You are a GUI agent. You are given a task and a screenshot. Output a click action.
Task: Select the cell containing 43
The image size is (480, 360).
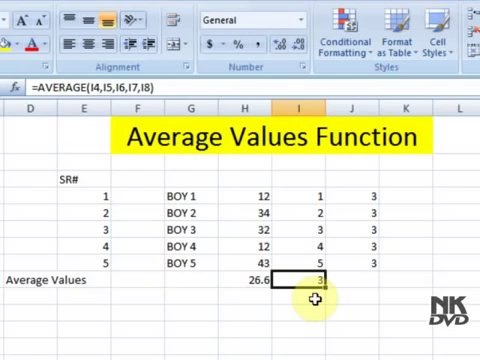pos(245,263)
